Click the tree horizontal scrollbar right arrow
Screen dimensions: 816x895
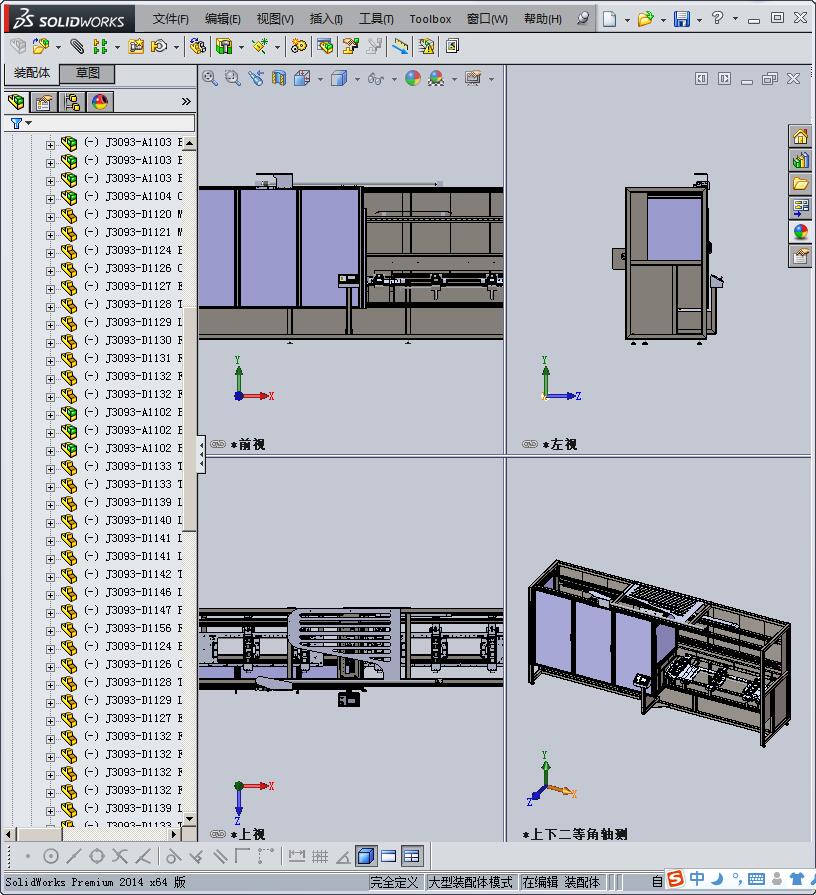(175, 834)
